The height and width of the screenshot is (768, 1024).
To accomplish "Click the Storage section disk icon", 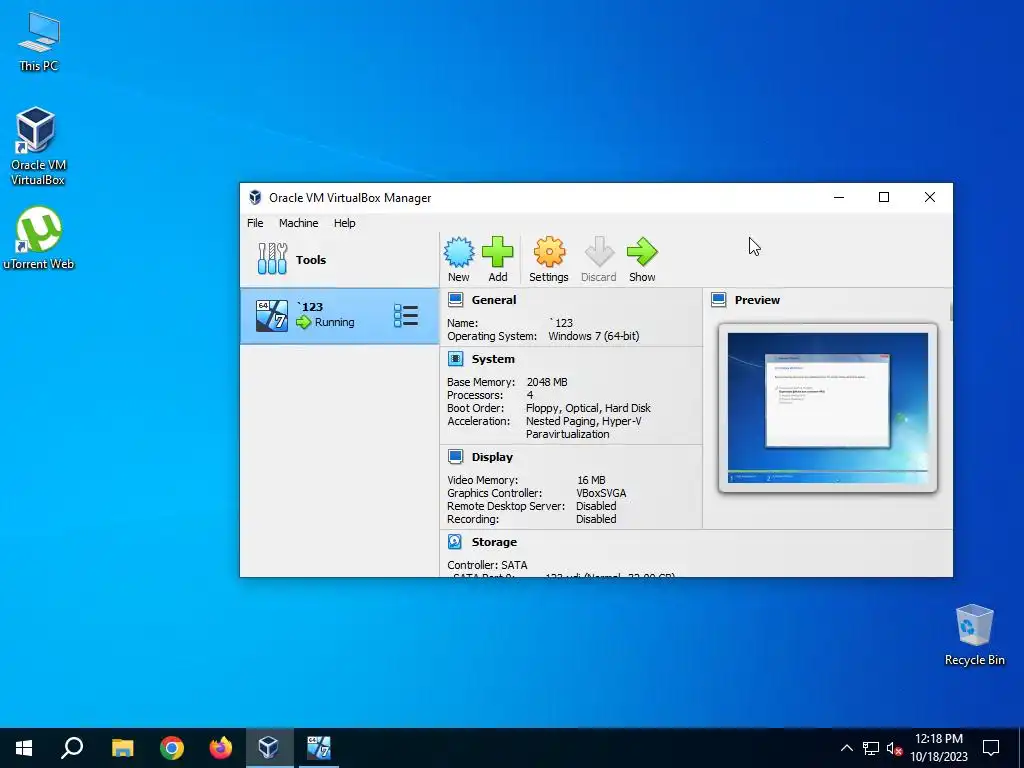I will (456, 541).
